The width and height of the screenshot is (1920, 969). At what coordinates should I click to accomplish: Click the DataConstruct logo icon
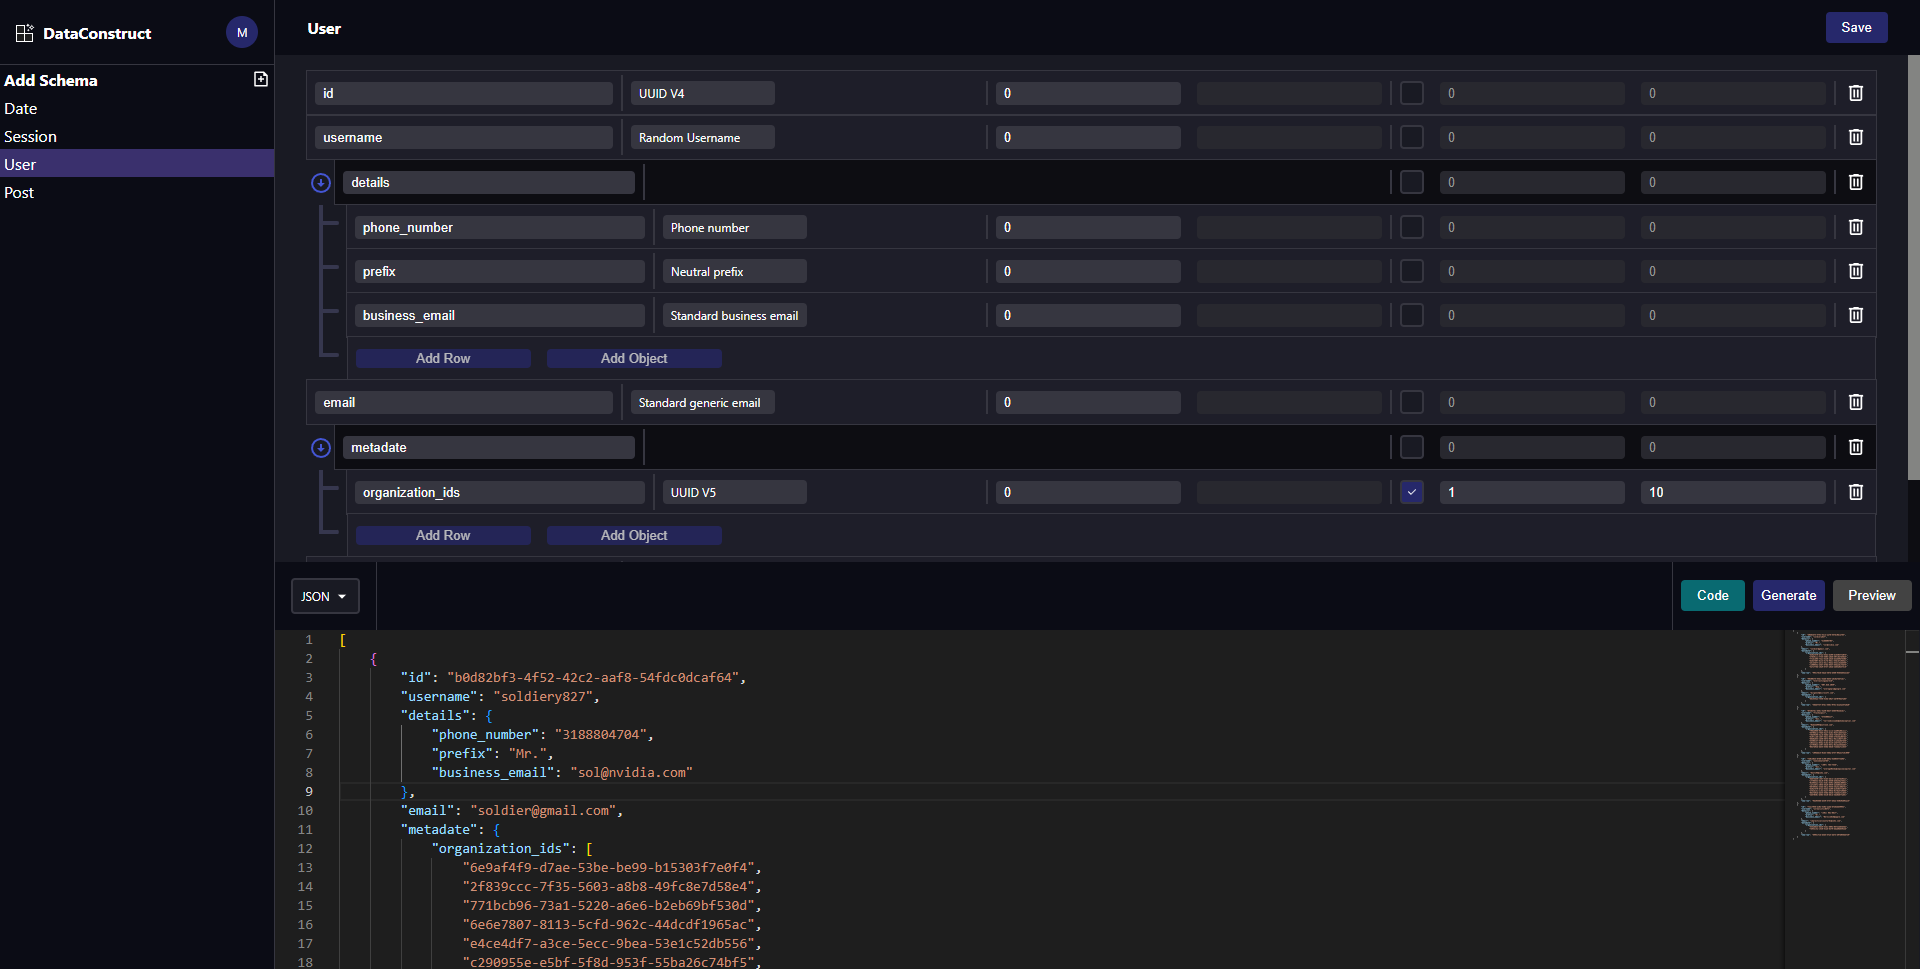25,33
